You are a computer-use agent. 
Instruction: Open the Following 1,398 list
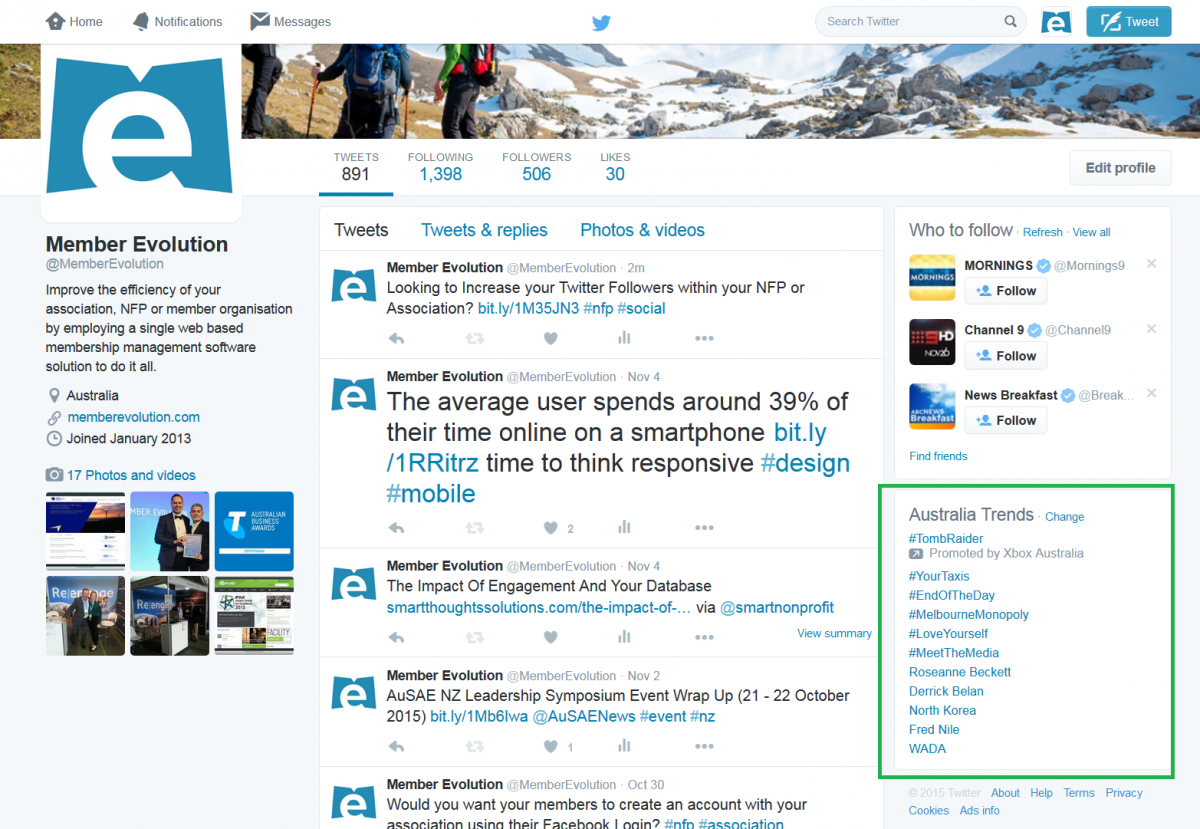[x=440, y=167]
